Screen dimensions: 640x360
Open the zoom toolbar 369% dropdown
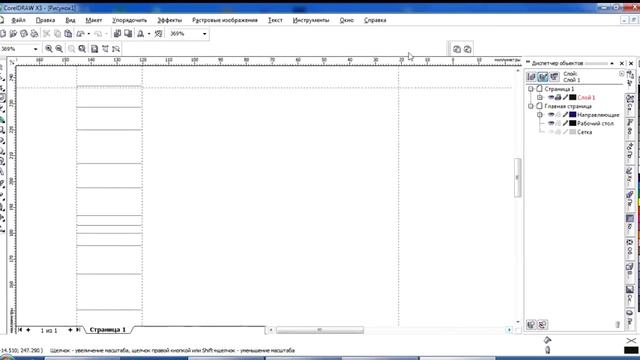coord(36,49)
